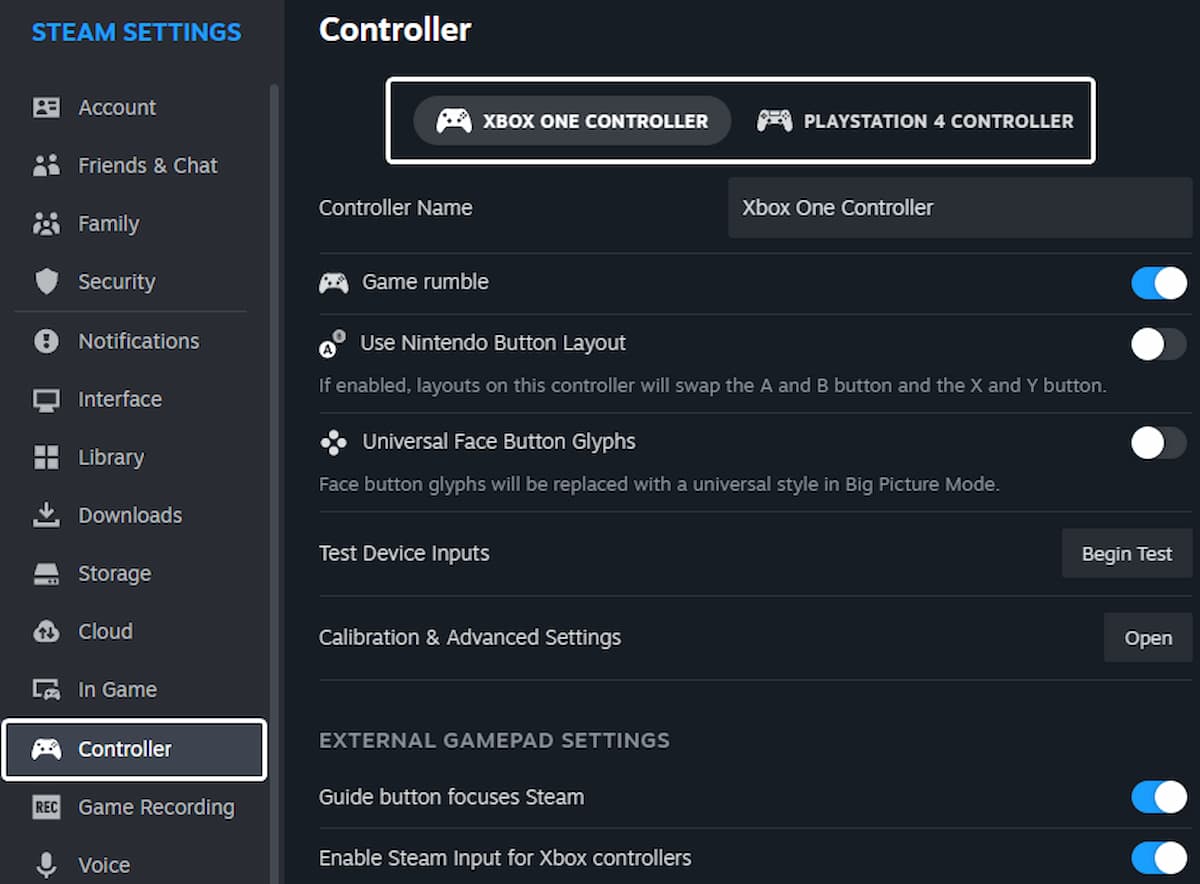Open the Friends & Chat settings section

tap(46, 165)
